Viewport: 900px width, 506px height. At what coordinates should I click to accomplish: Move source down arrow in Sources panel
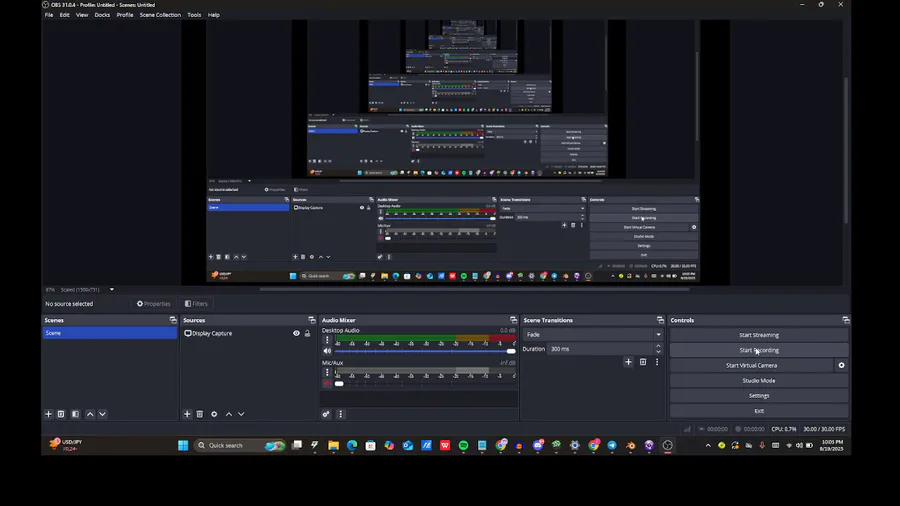coord(241,414)
